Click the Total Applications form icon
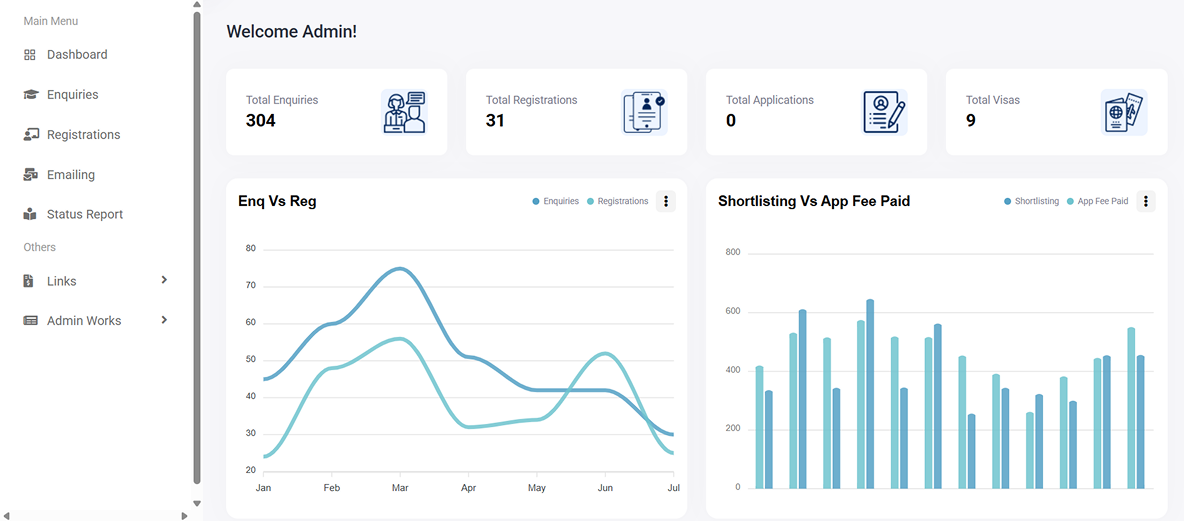Screen dimensions: 1184x521 pyautogui.click(x=884, y=112)
